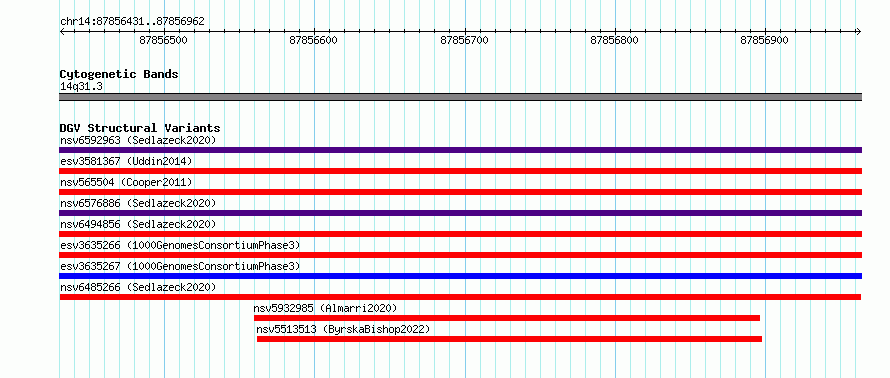Screen dimensions: 890x378
Task: Open variant label nsv6485266 (Sedlazeck2020)
Action: coord(138,287)
